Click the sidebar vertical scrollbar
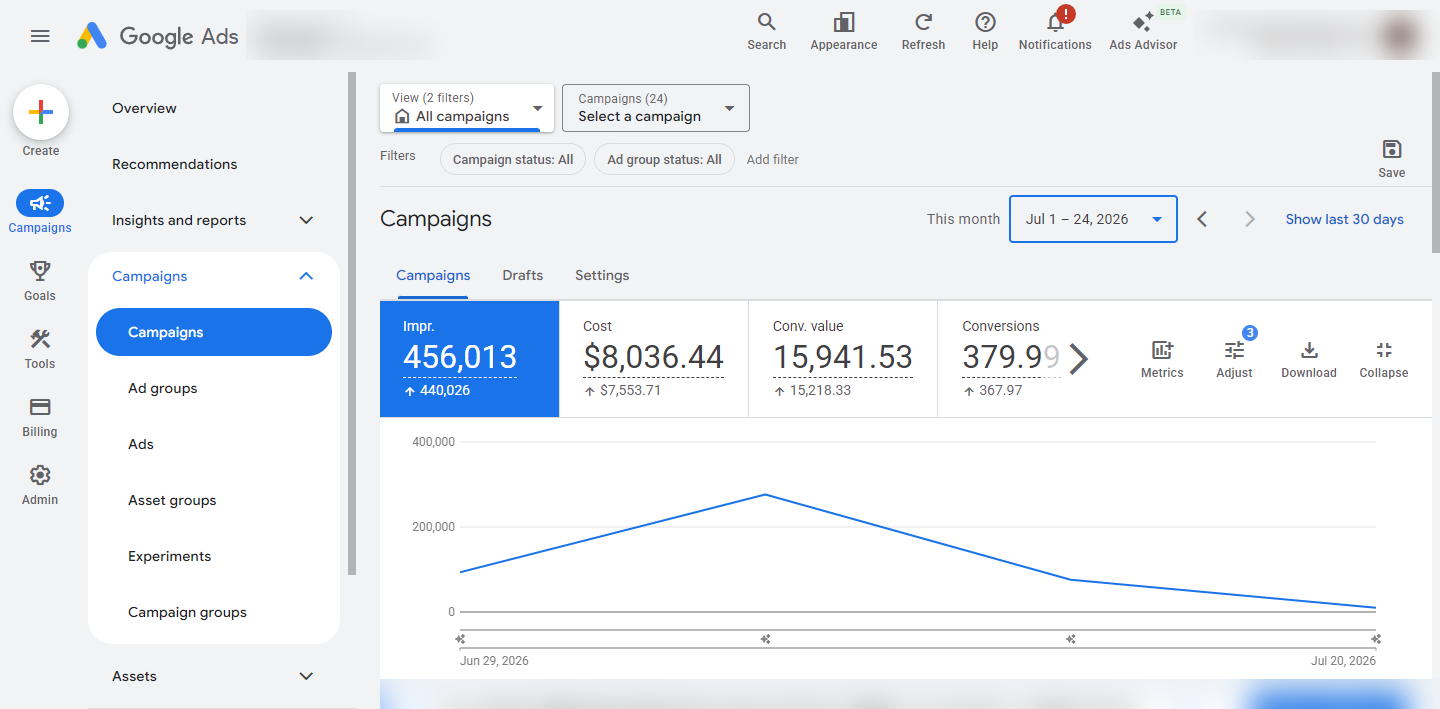1440x709 pixels. (x=351, y=323)
